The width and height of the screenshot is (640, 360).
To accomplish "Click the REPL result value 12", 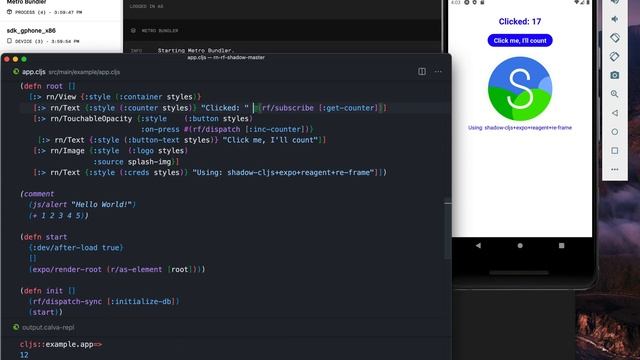I will click(x=24, y=355).
